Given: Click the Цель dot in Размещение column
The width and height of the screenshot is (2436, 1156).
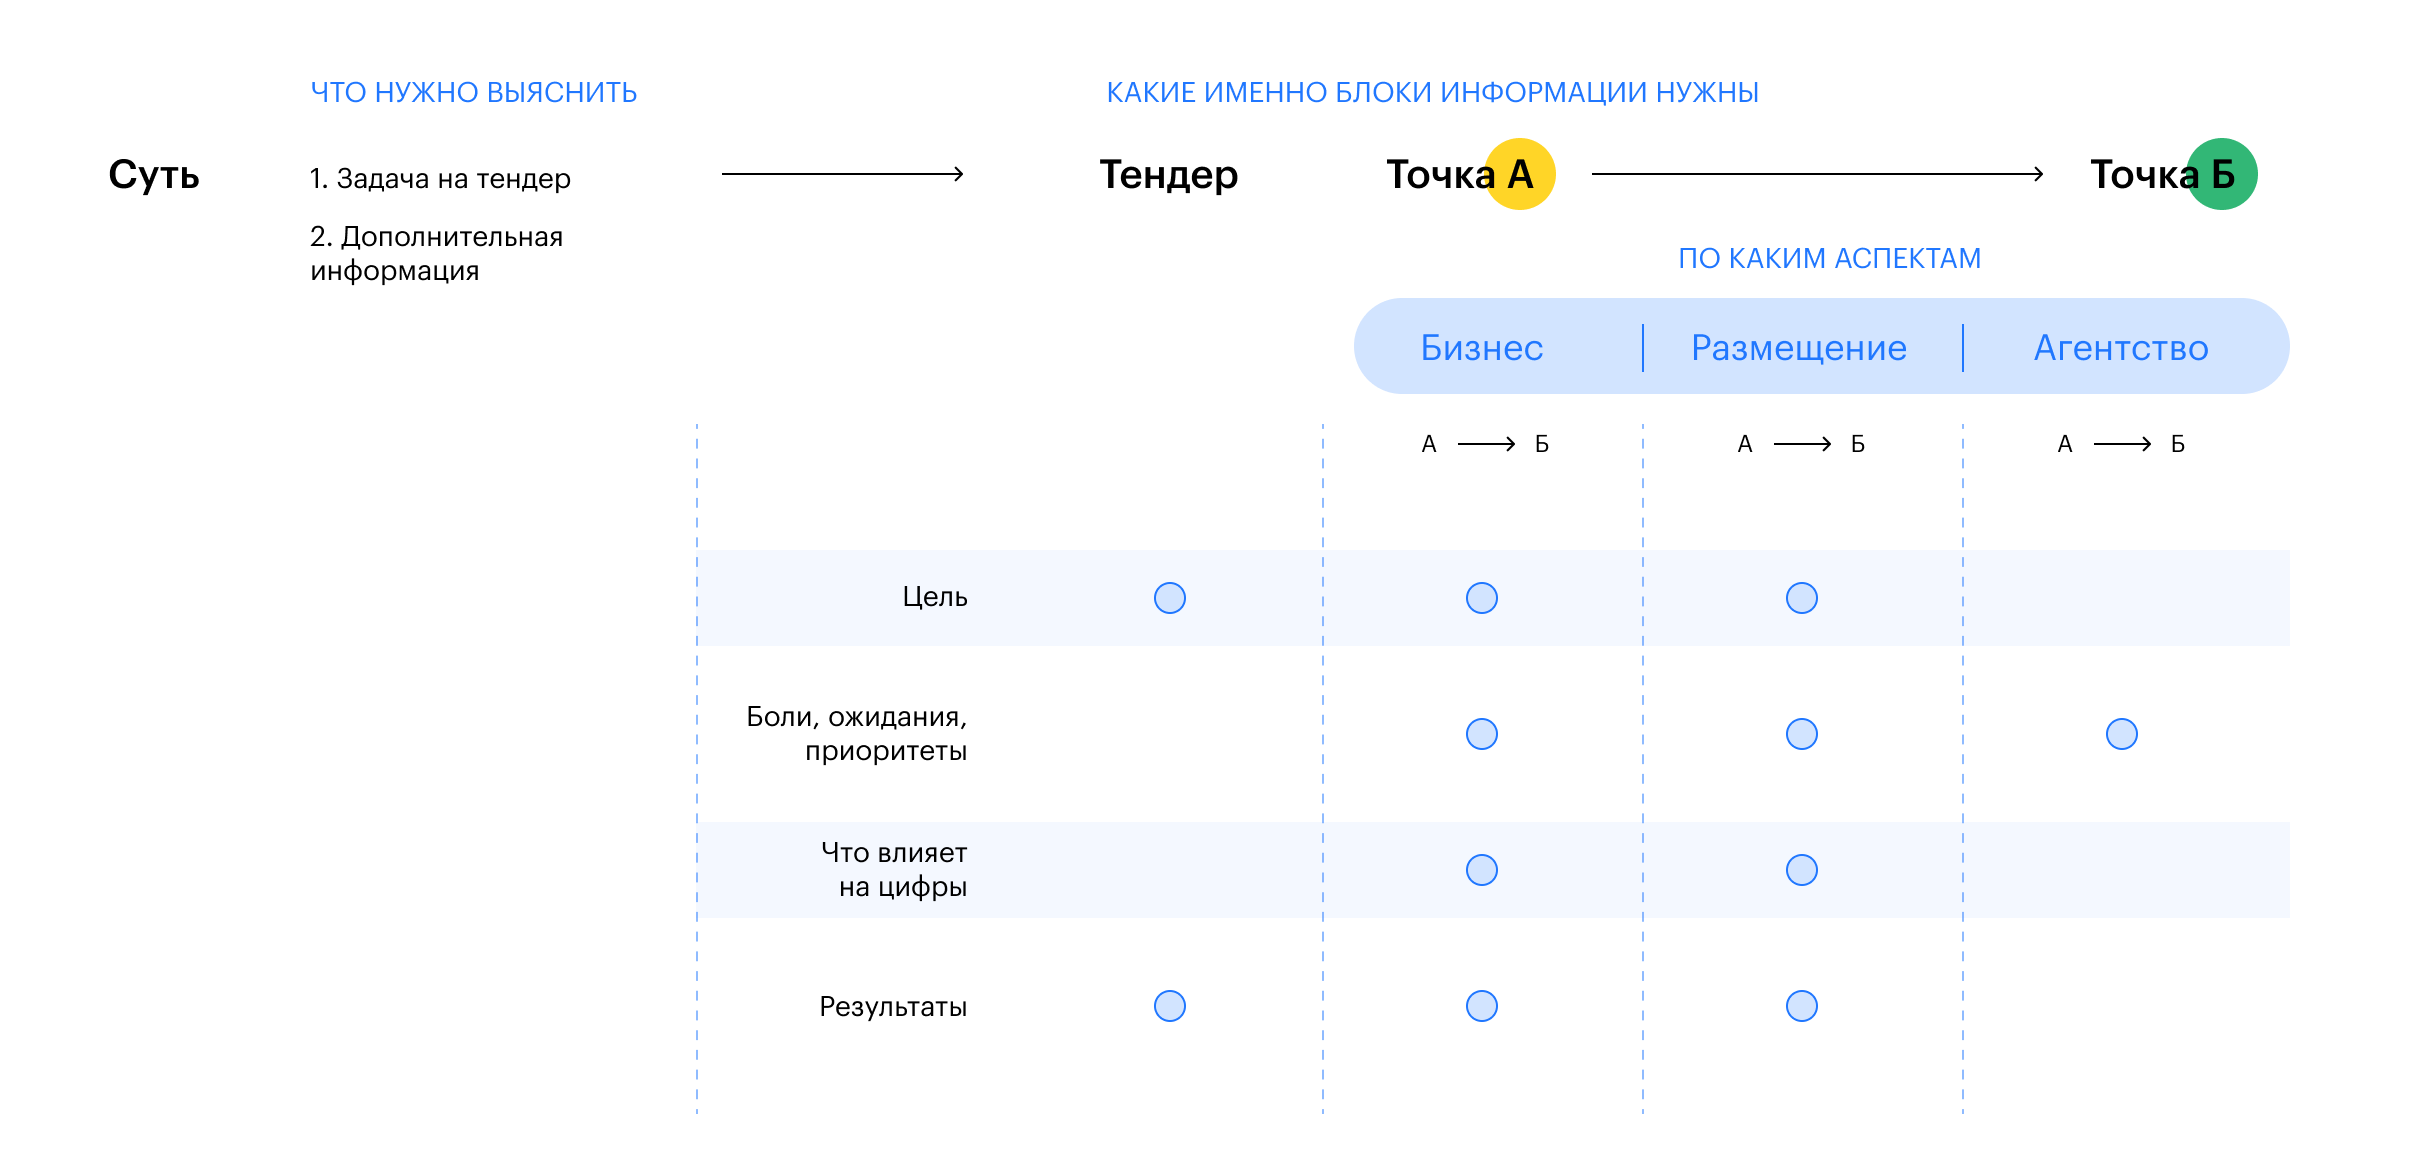Looking at the screenshot, I should [1802, 598].
